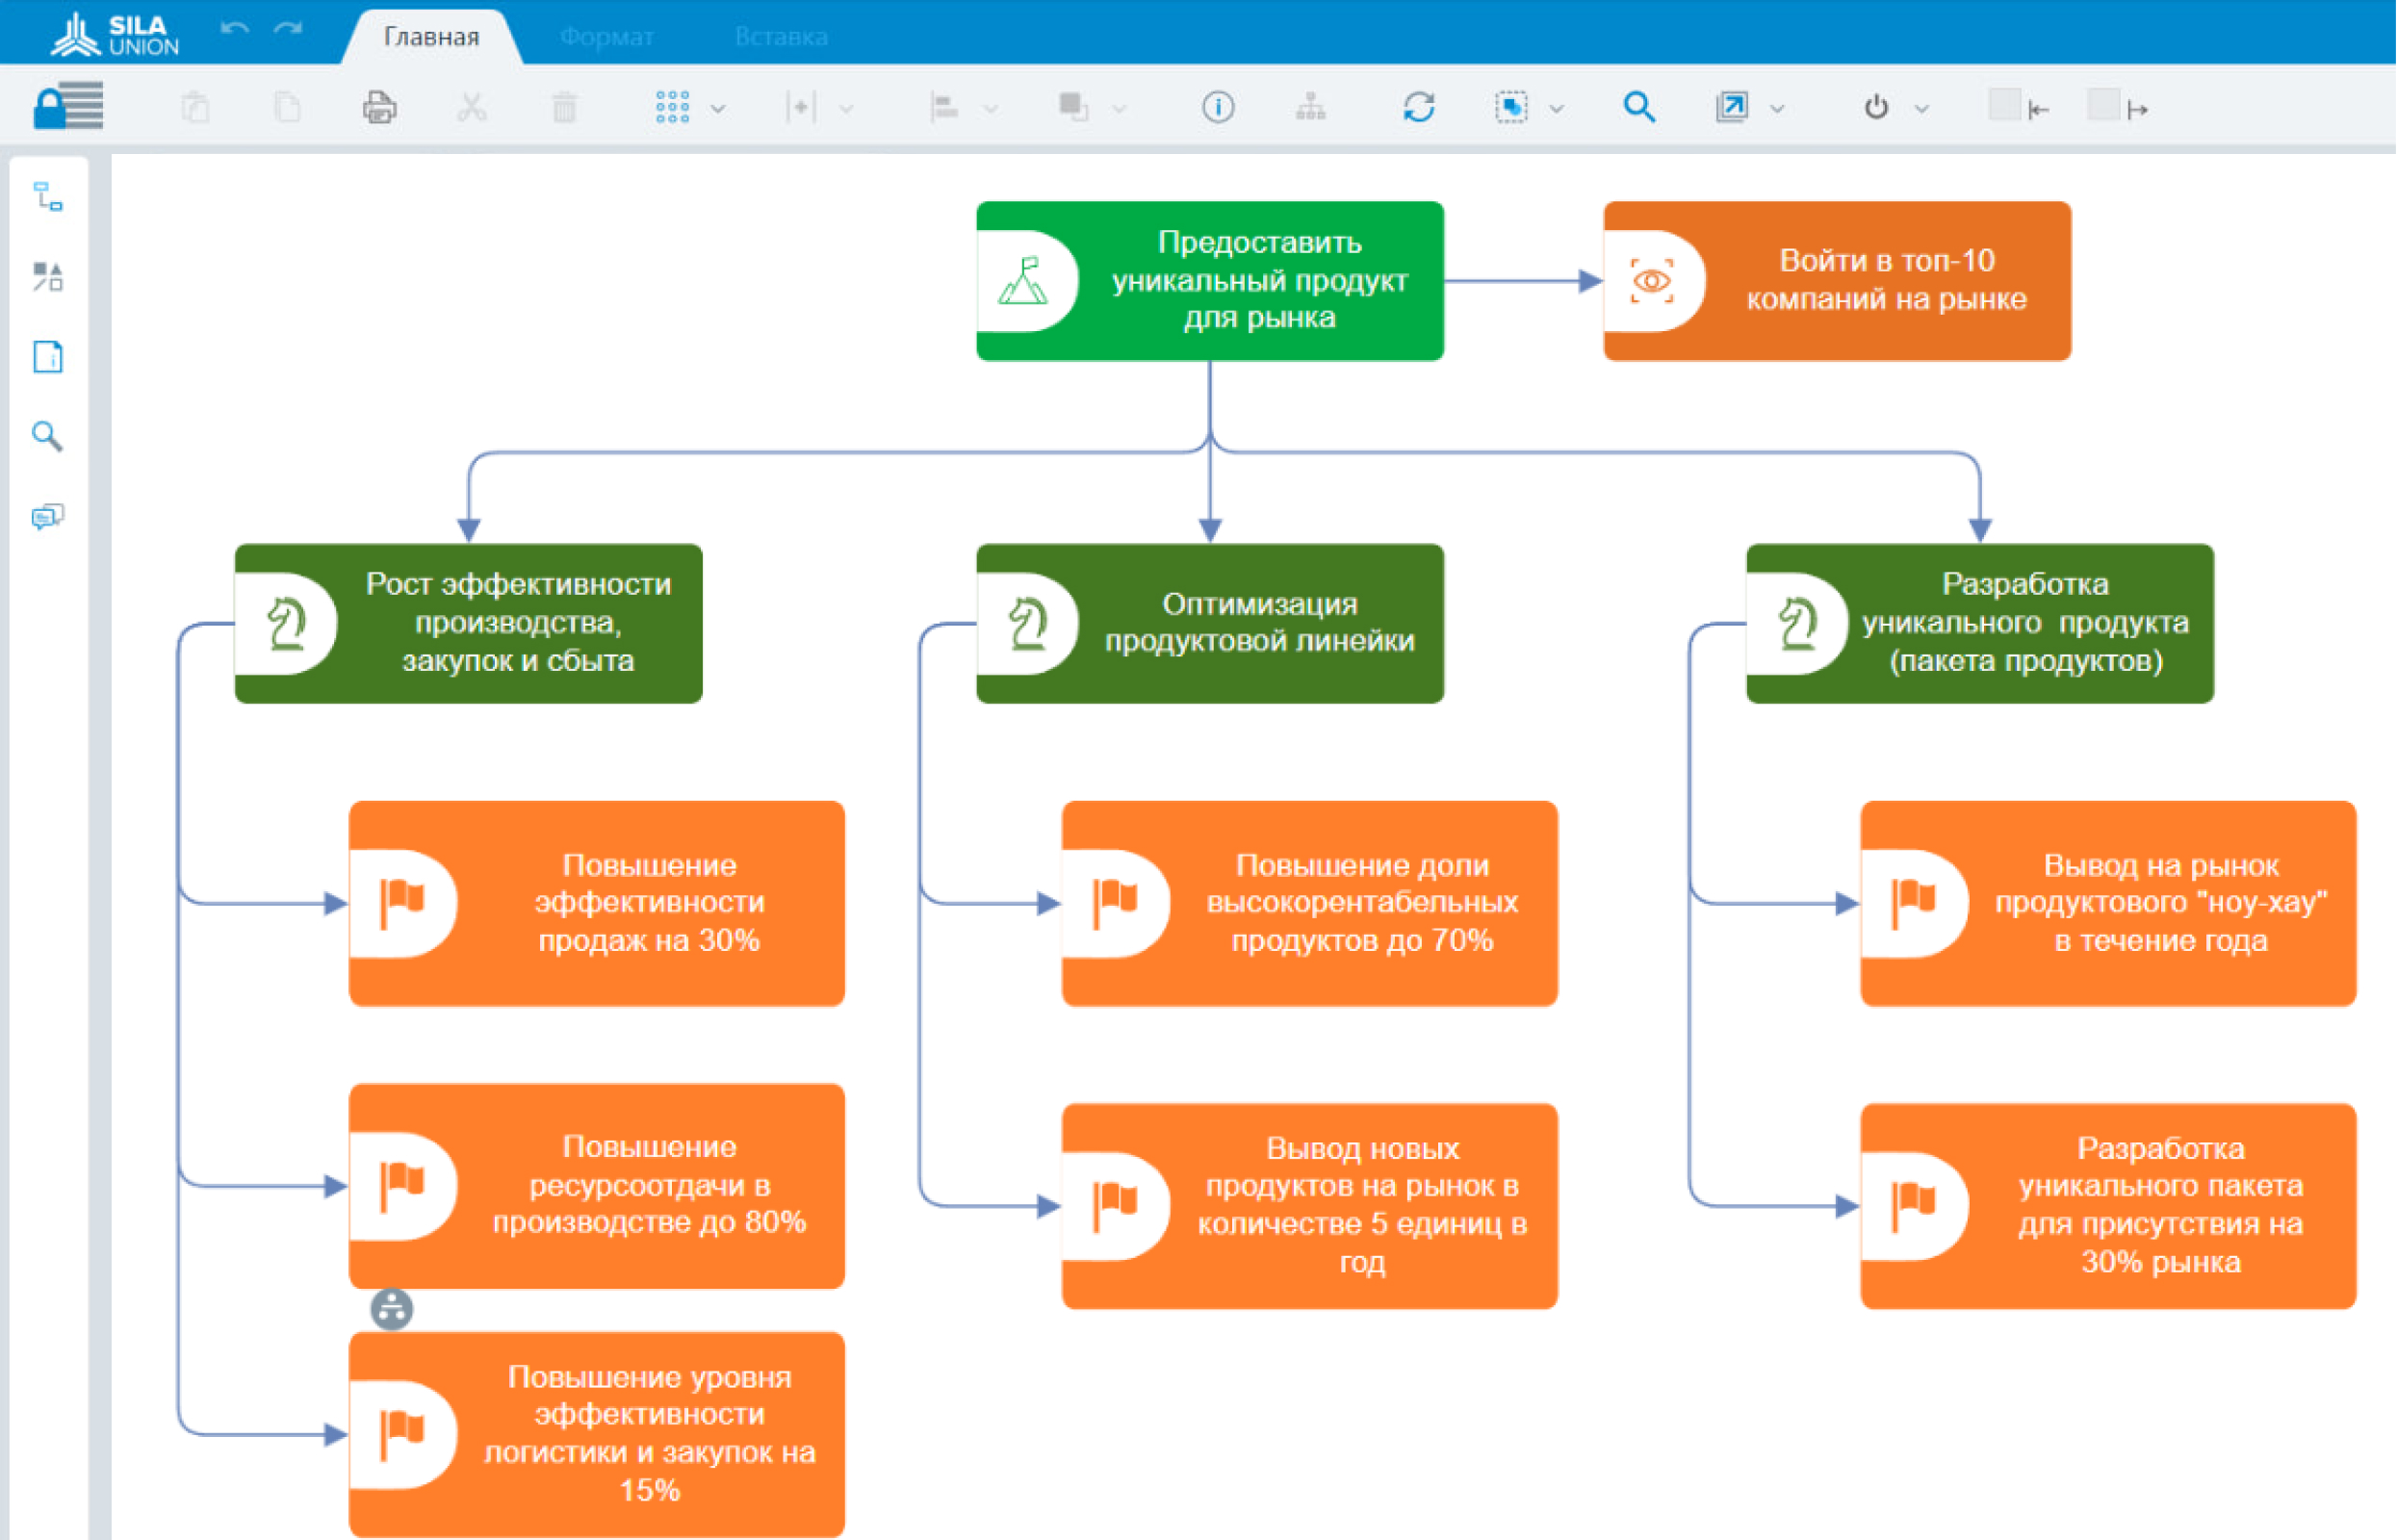2397x1540 pixels.
Task: Expand the grid dots dropdown arrow
Action: (718, 109)
